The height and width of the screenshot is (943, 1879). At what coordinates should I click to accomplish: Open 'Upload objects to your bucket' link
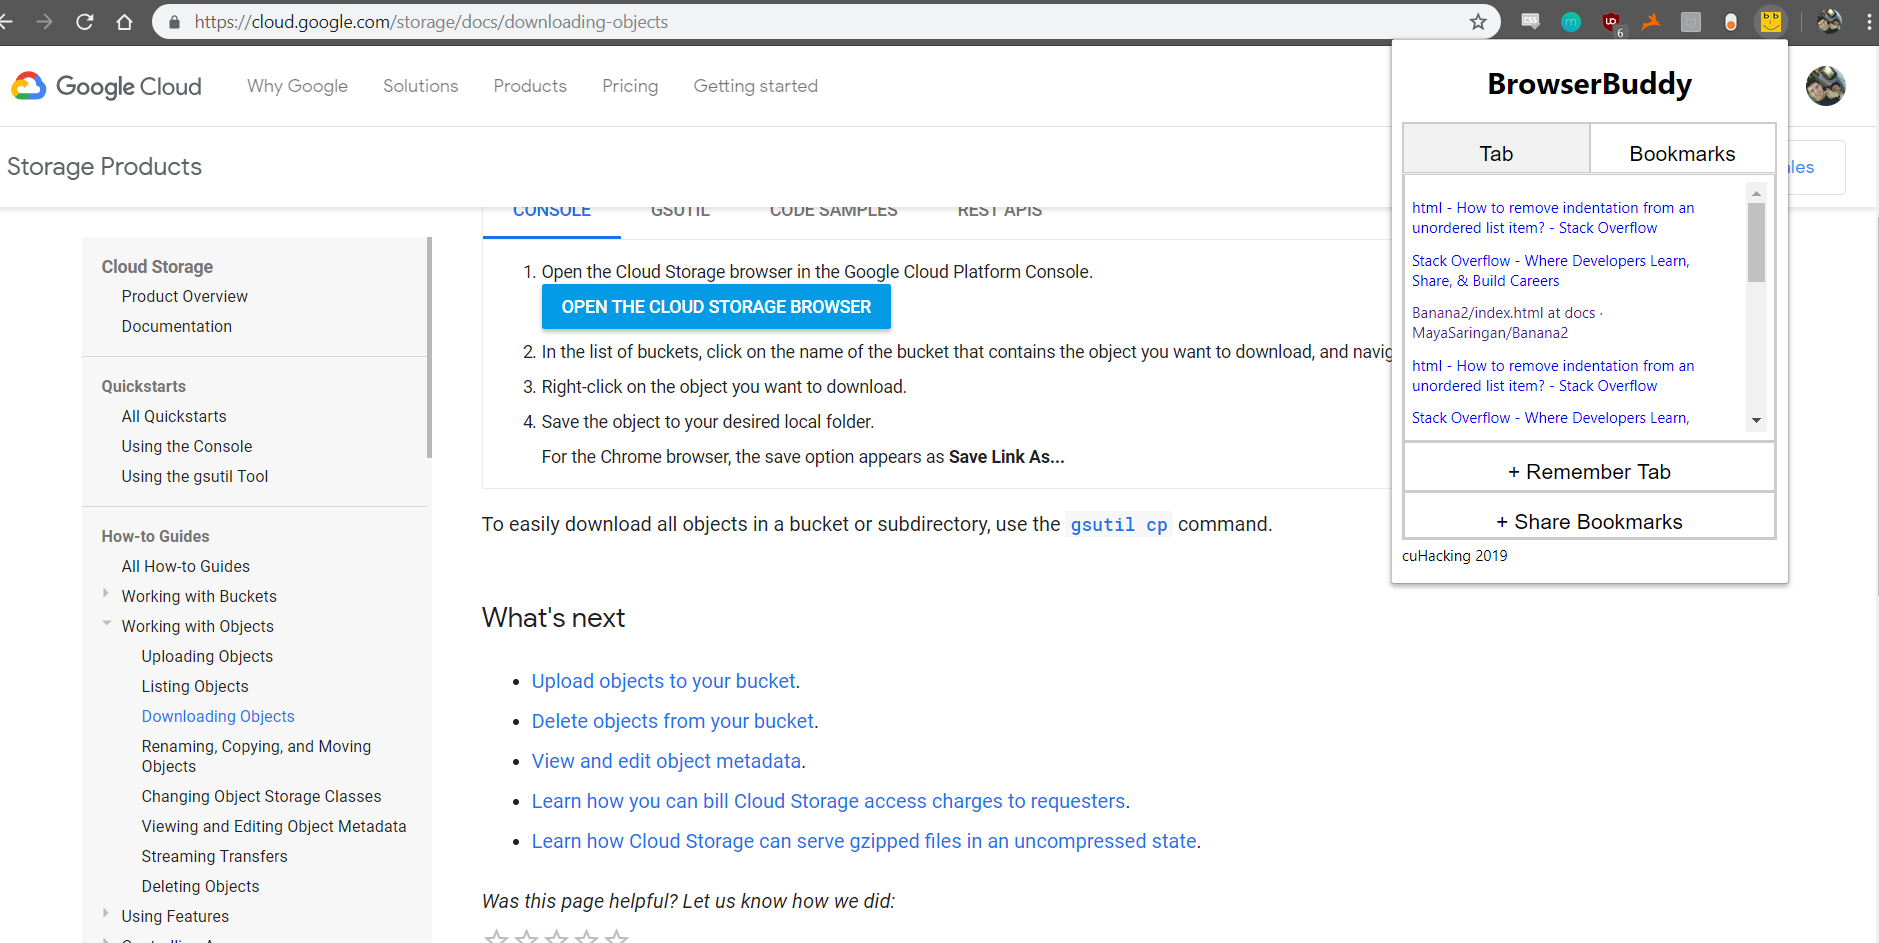tap(664, 681)
